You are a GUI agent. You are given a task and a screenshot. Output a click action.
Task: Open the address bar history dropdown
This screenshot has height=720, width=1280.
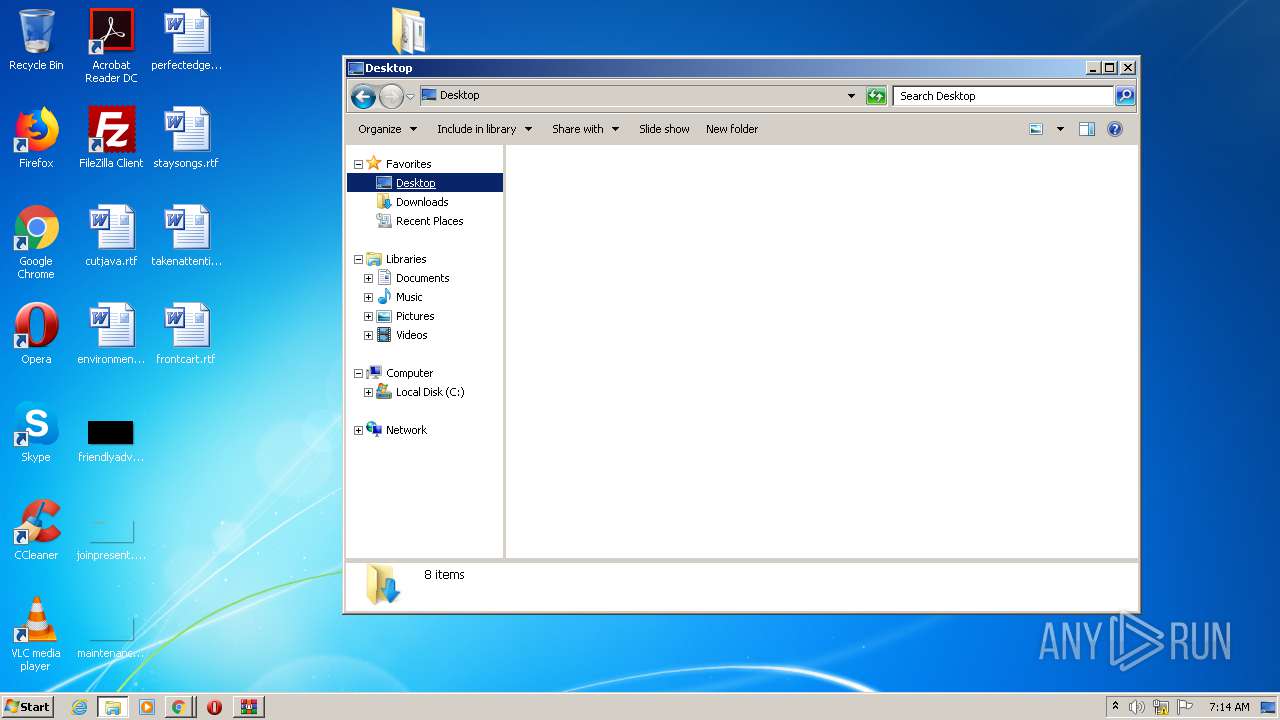coord(851,96)
